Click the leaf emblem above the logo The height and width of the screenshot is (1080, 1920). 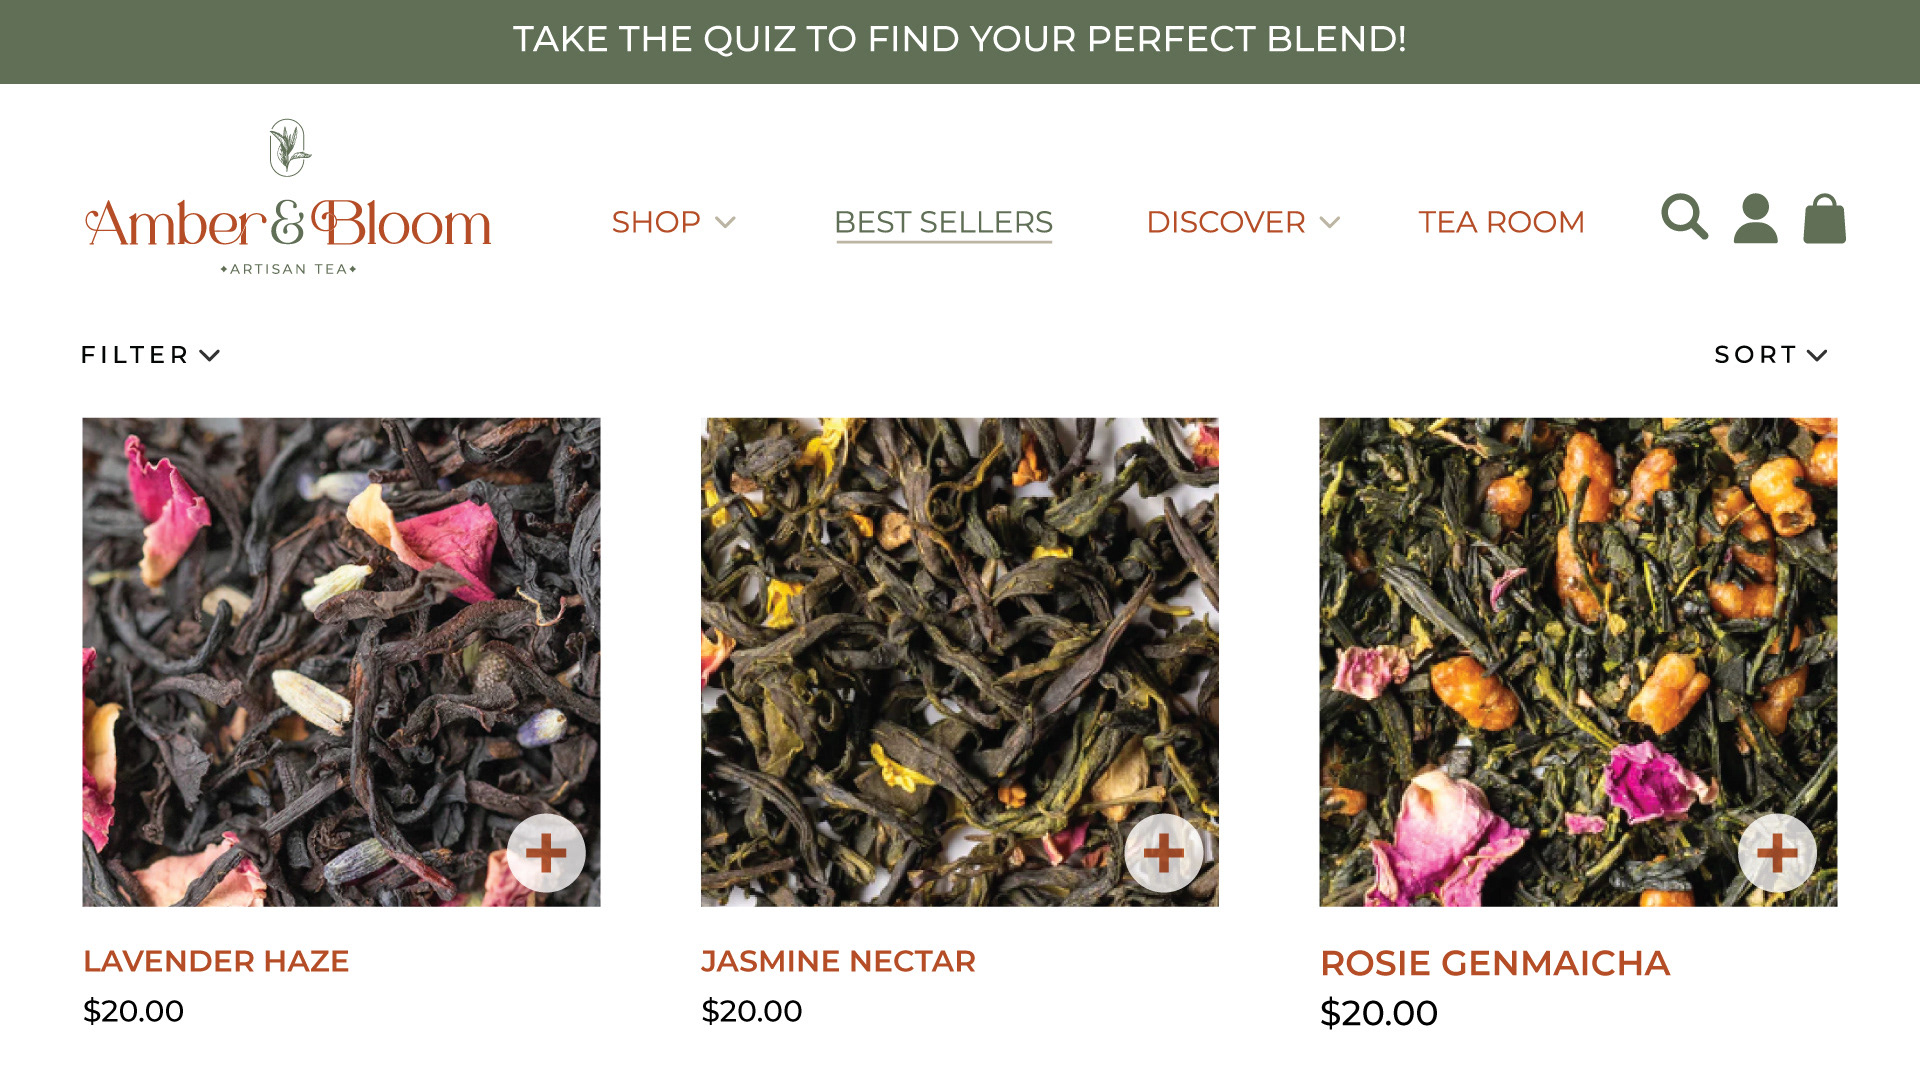[289, 148]
